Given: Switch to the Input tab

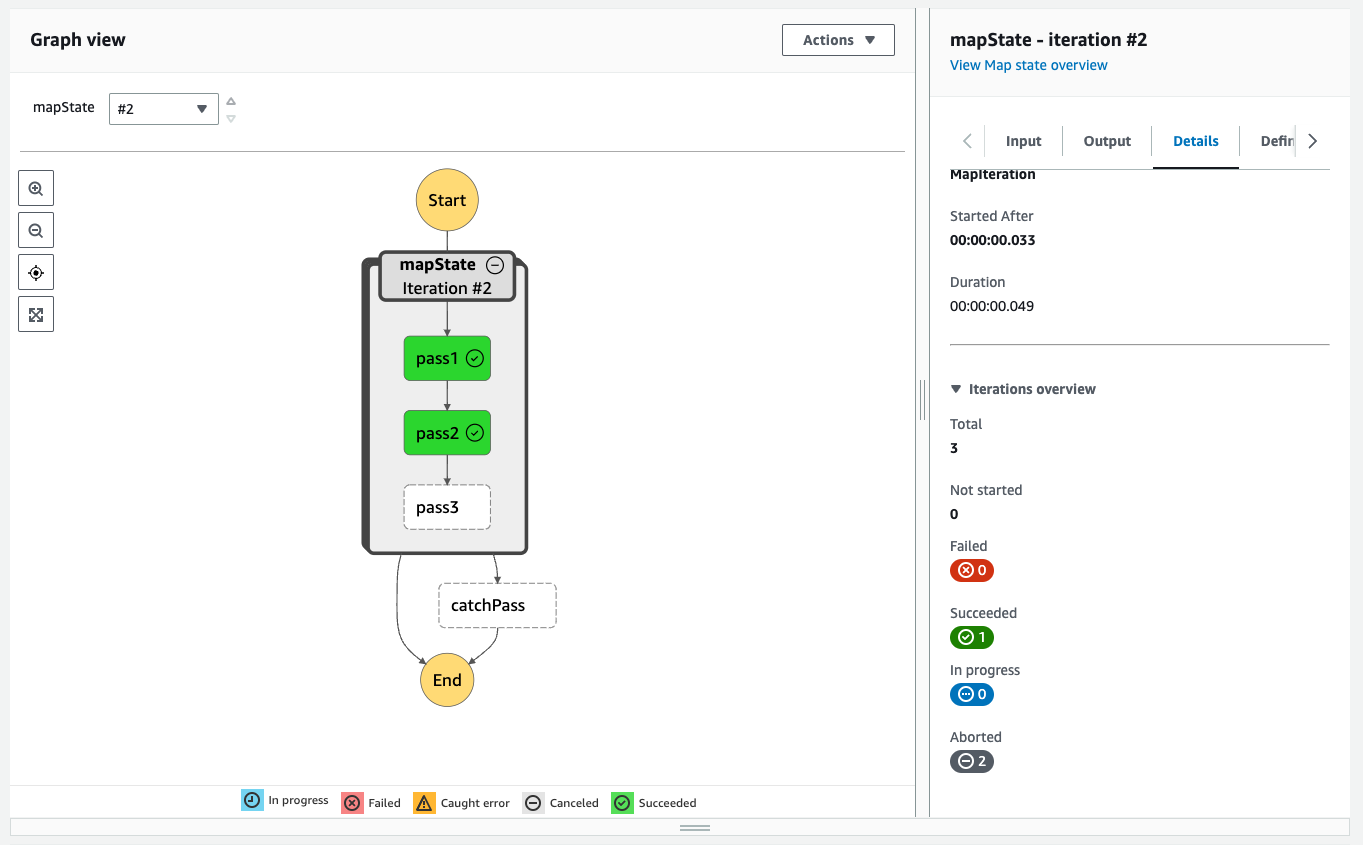Looking at the screenshot, I should [x=1023, y=141].
